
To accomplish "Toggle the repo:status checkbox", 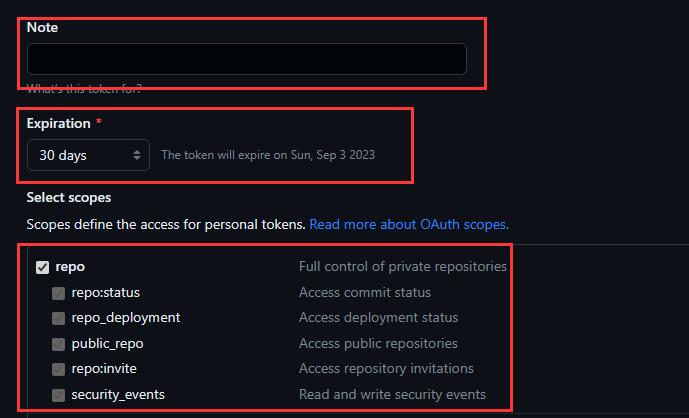I will coord(58,293).
